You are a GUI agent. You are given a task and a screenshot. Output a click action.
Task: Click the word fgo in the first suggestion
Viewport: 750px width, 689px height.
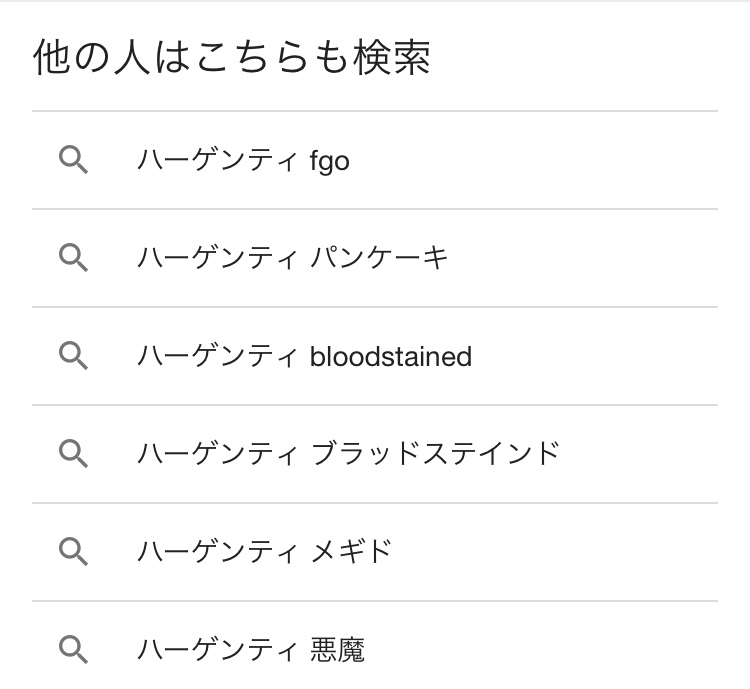[x=330, y=161]
